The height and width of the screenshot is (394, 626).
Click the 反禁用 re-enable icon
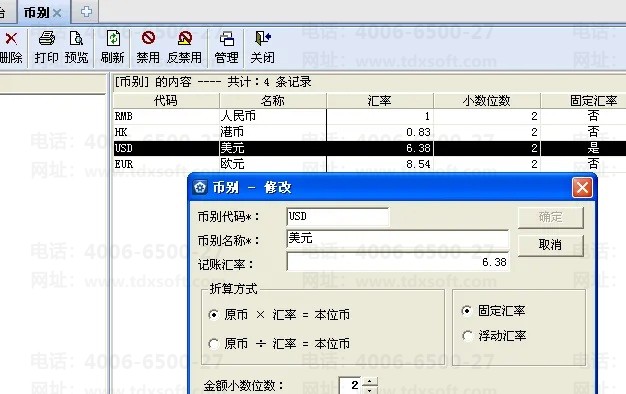click(184, 38)
